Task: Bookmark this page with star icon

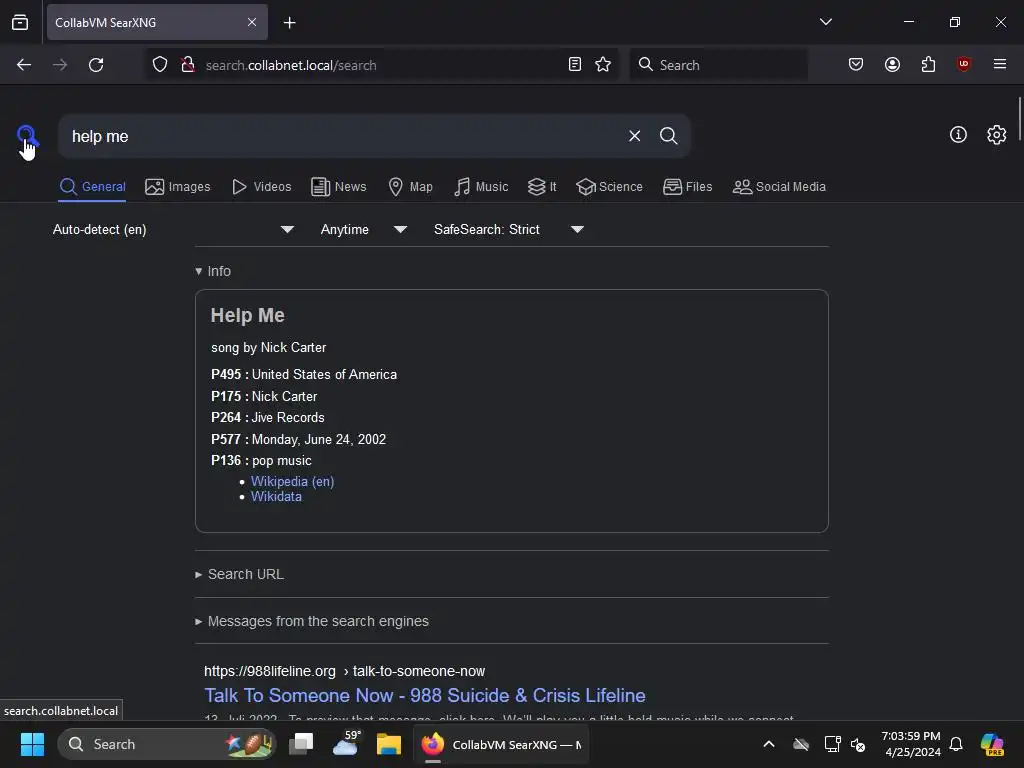Action: click(x=603, y=65)
